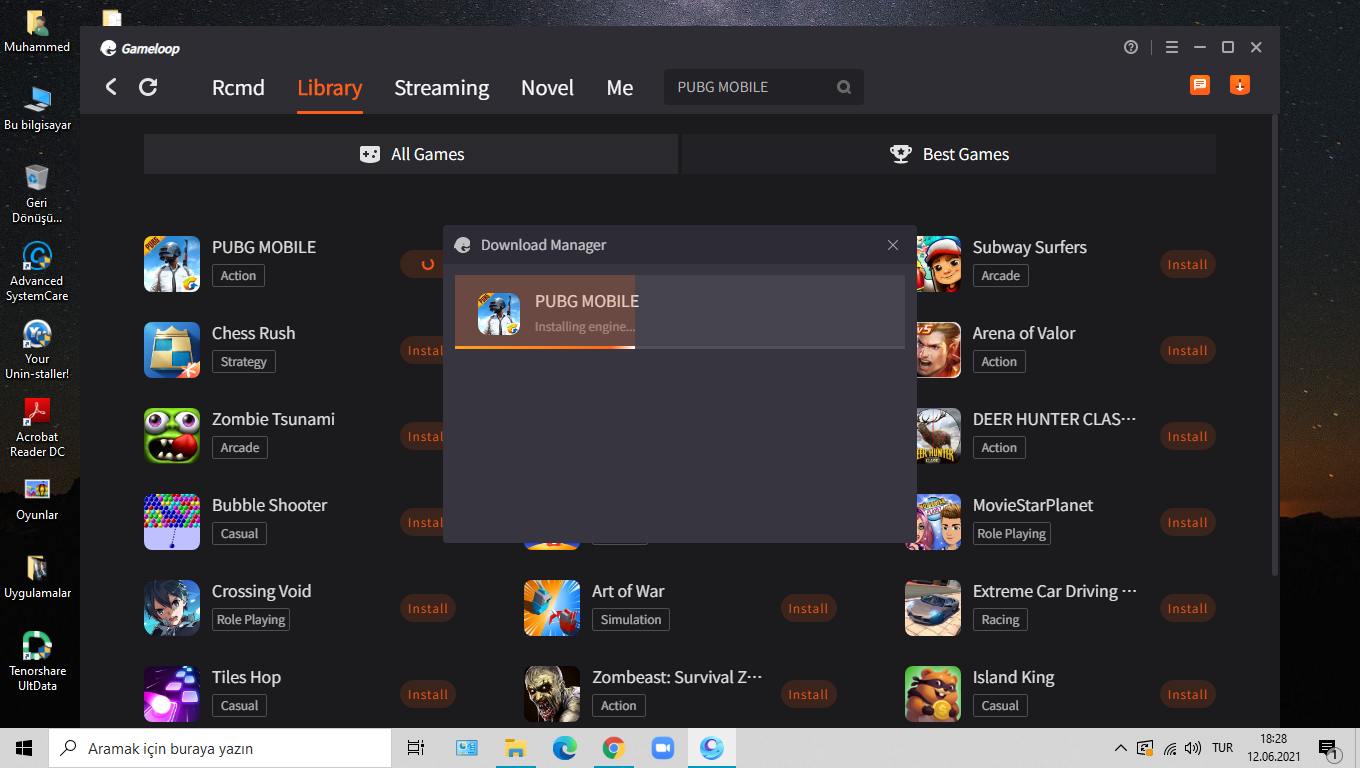Install Tiles Hop
This screenshot has height=768, width=1360.
pos(428,695)
